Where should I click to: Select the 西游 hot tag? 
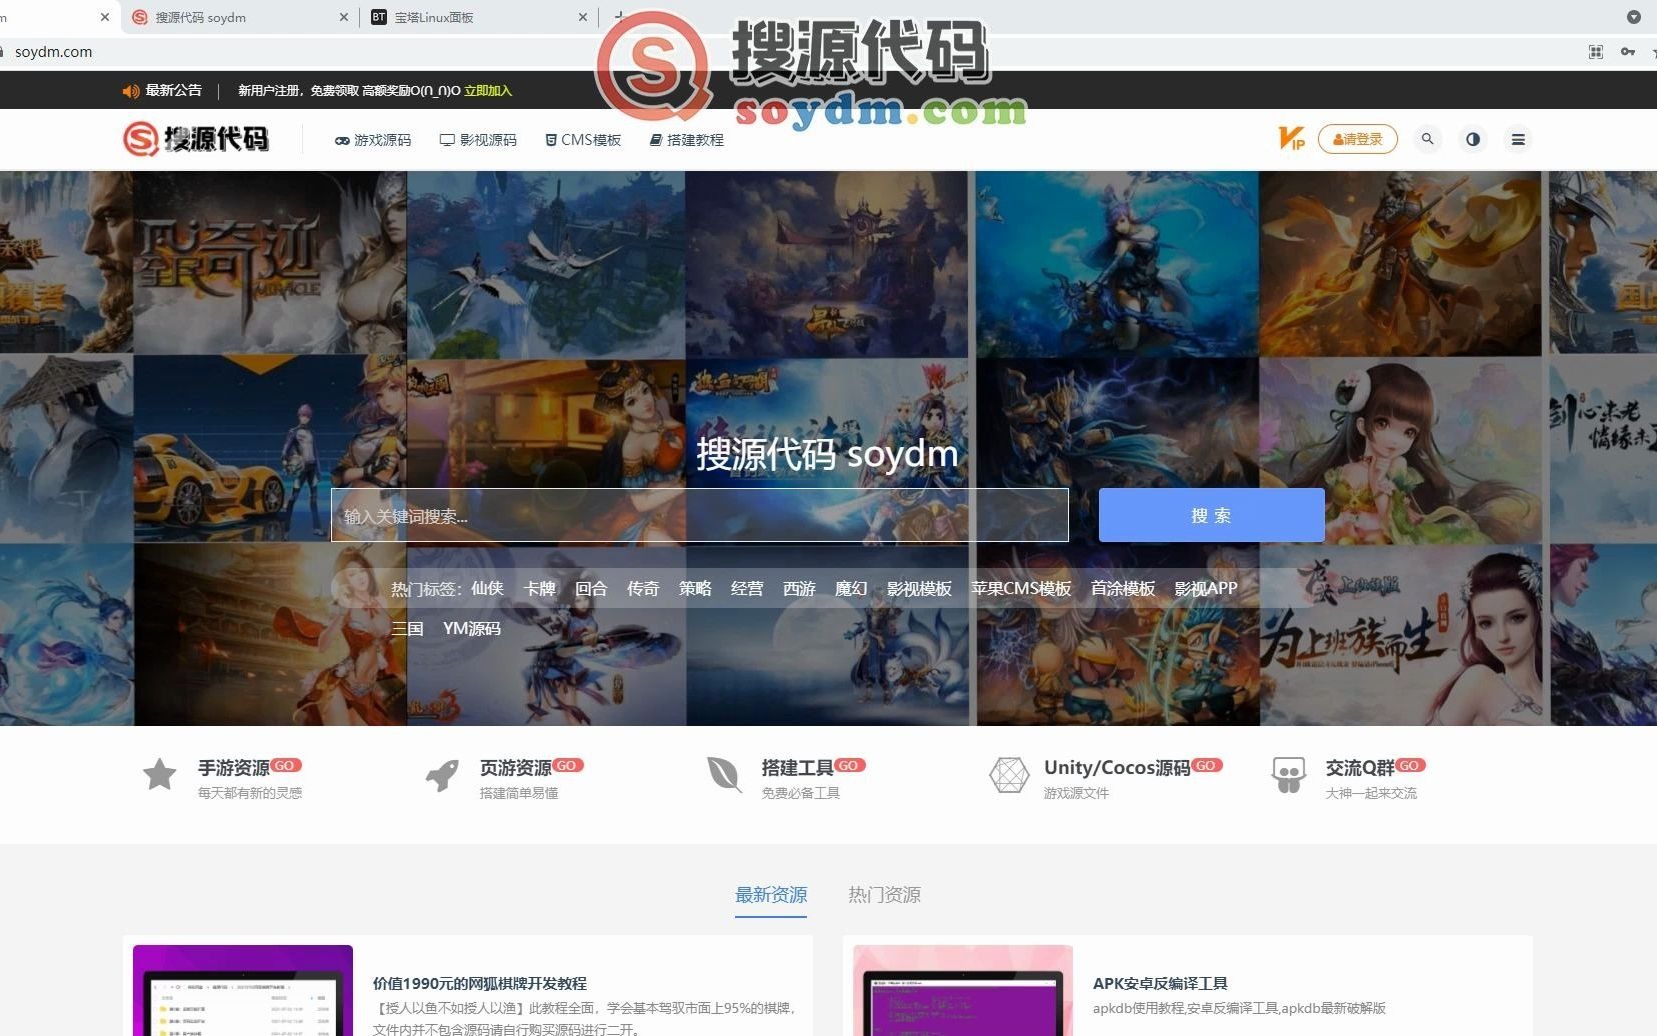pos(799,588)
